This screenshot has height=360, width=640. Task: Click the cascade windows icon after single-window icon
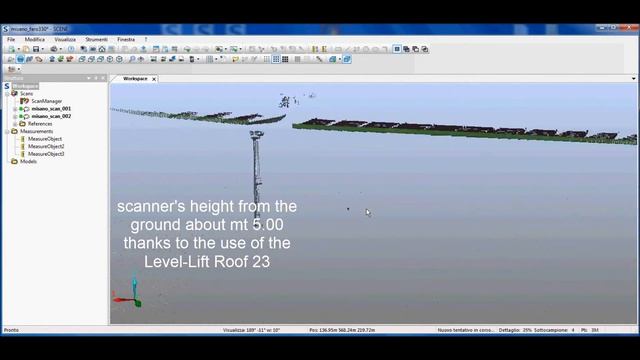pos(407,49)
